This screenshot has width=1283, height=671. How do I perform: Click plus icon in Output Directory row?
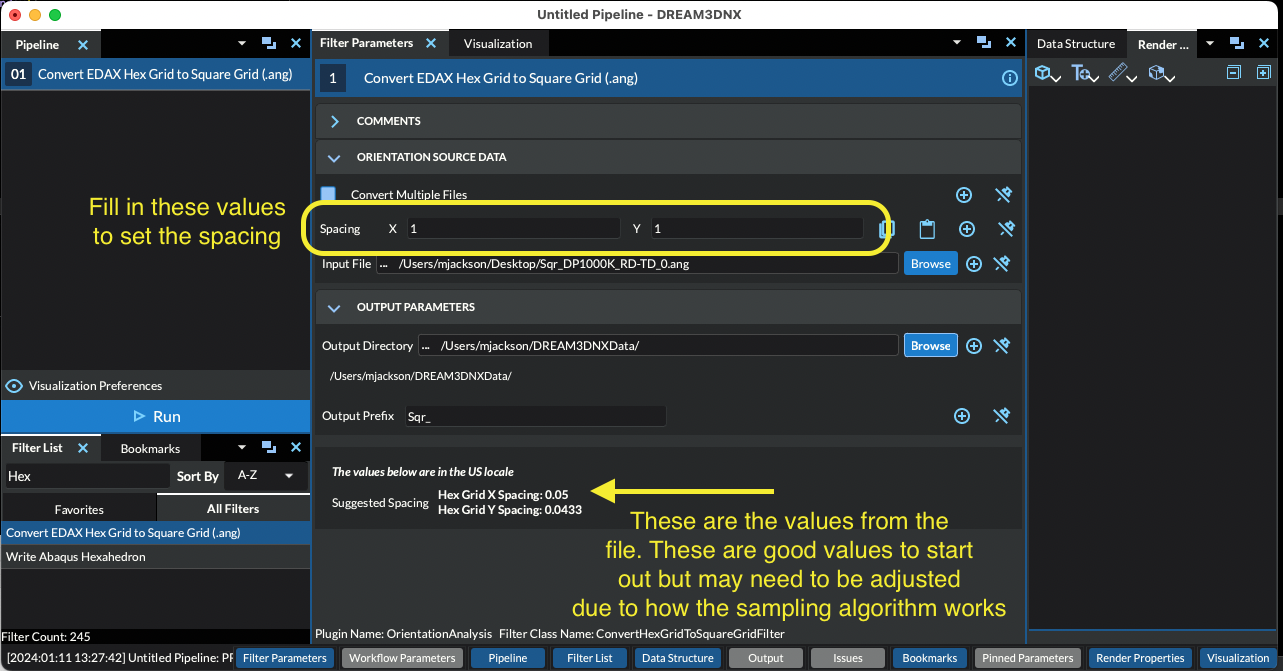click(974, 346)
